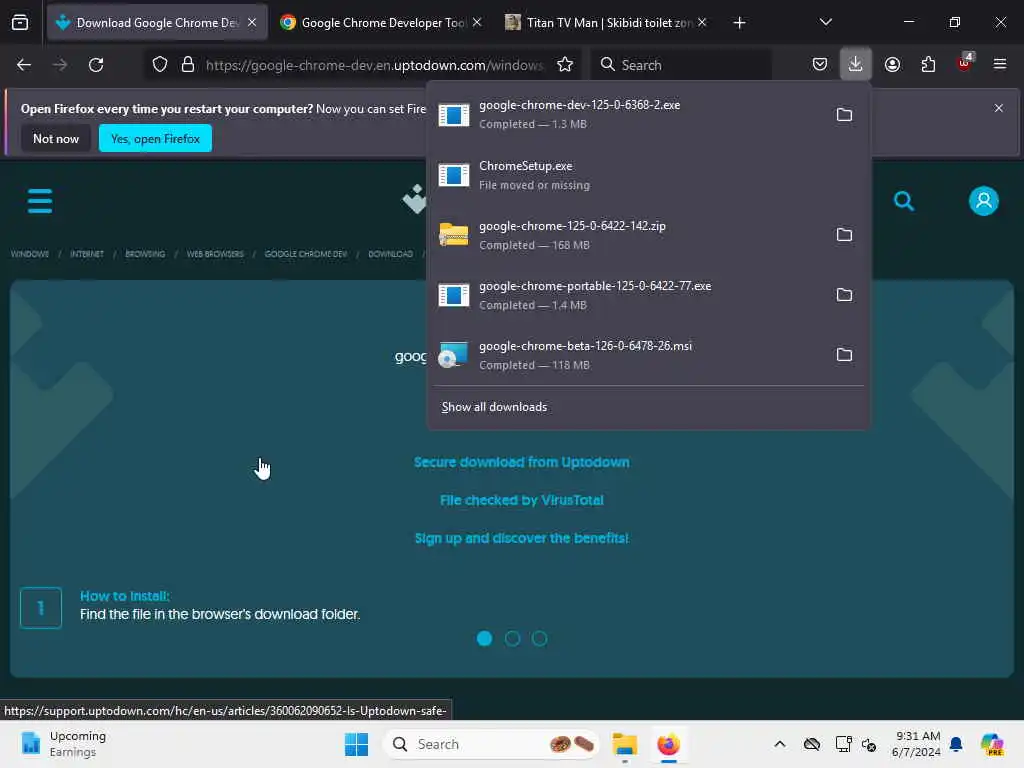
Task: Open the Upcoming Earnings widget
Action: coord(63,744)
